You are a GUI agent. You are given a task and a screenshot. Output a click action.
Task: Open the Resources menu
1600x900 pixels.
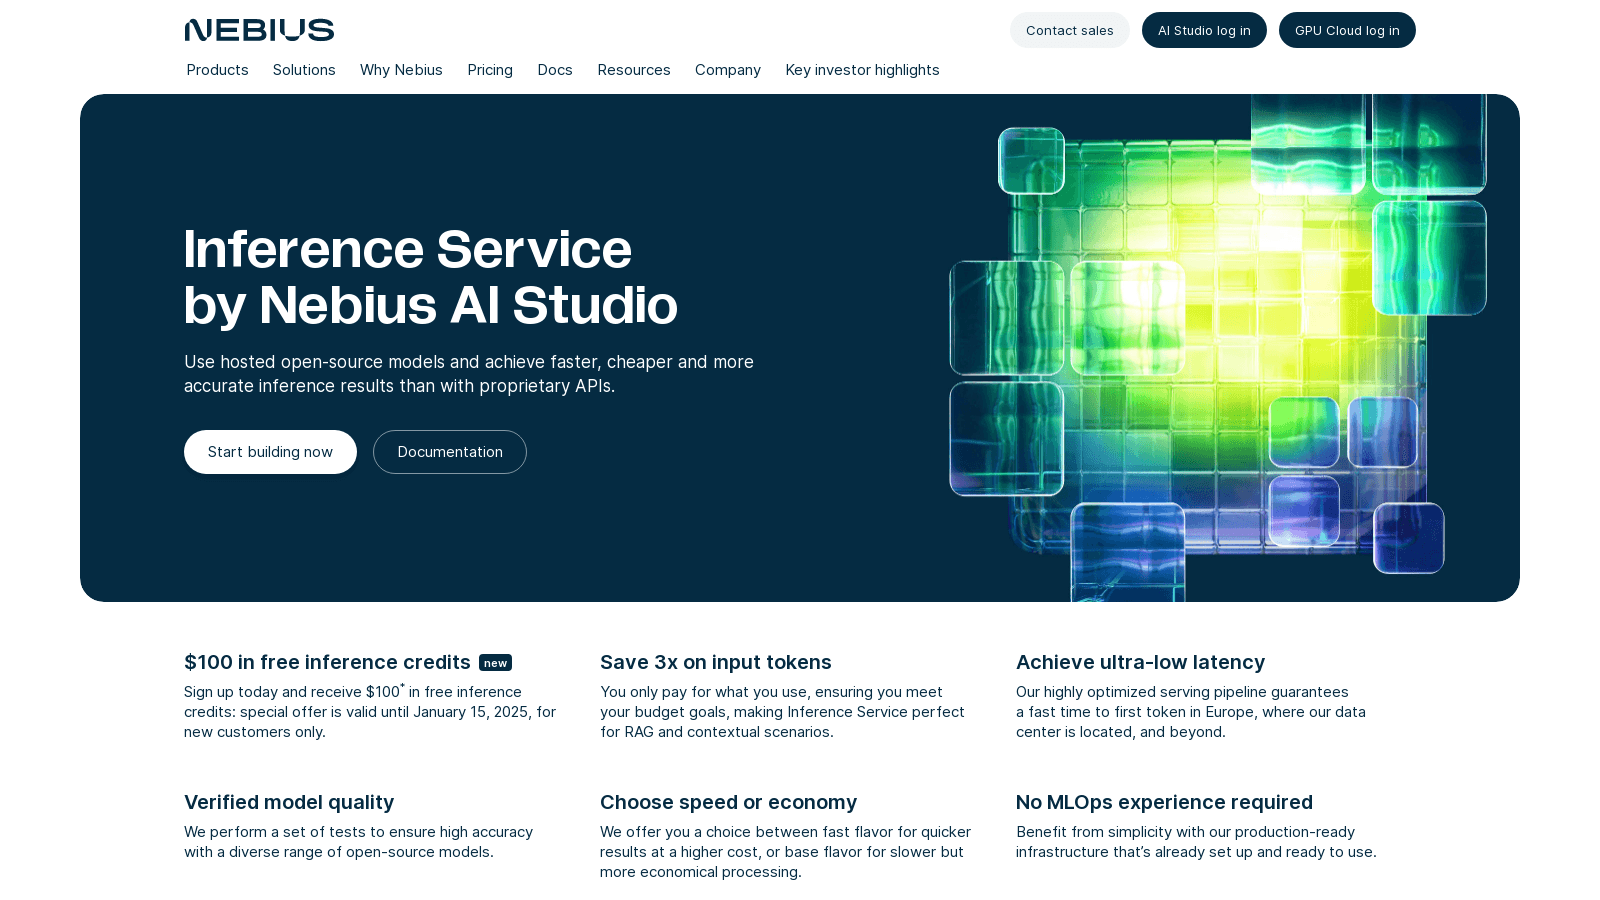(634, 70)
